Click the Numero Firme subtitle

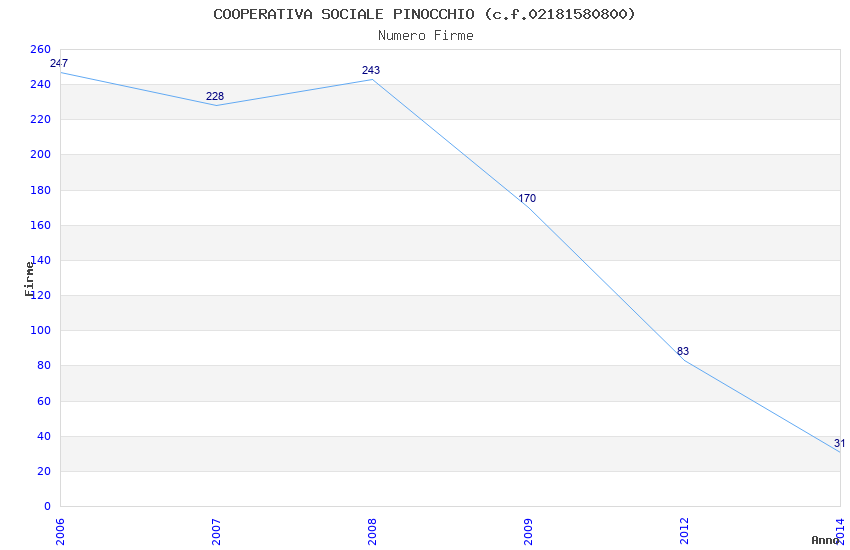425,35
